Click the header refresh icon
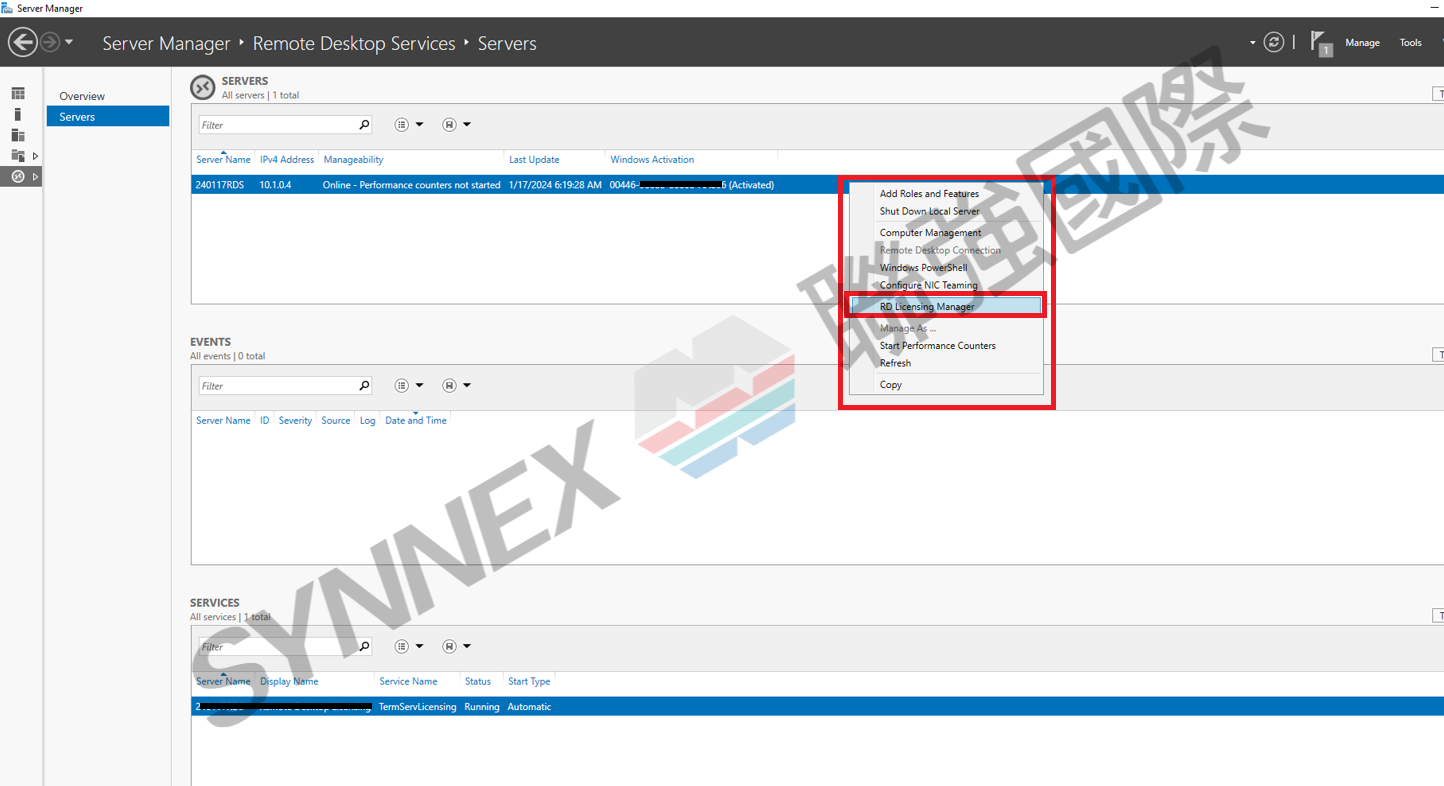1444x786 pixels. tap(1273, 42)
